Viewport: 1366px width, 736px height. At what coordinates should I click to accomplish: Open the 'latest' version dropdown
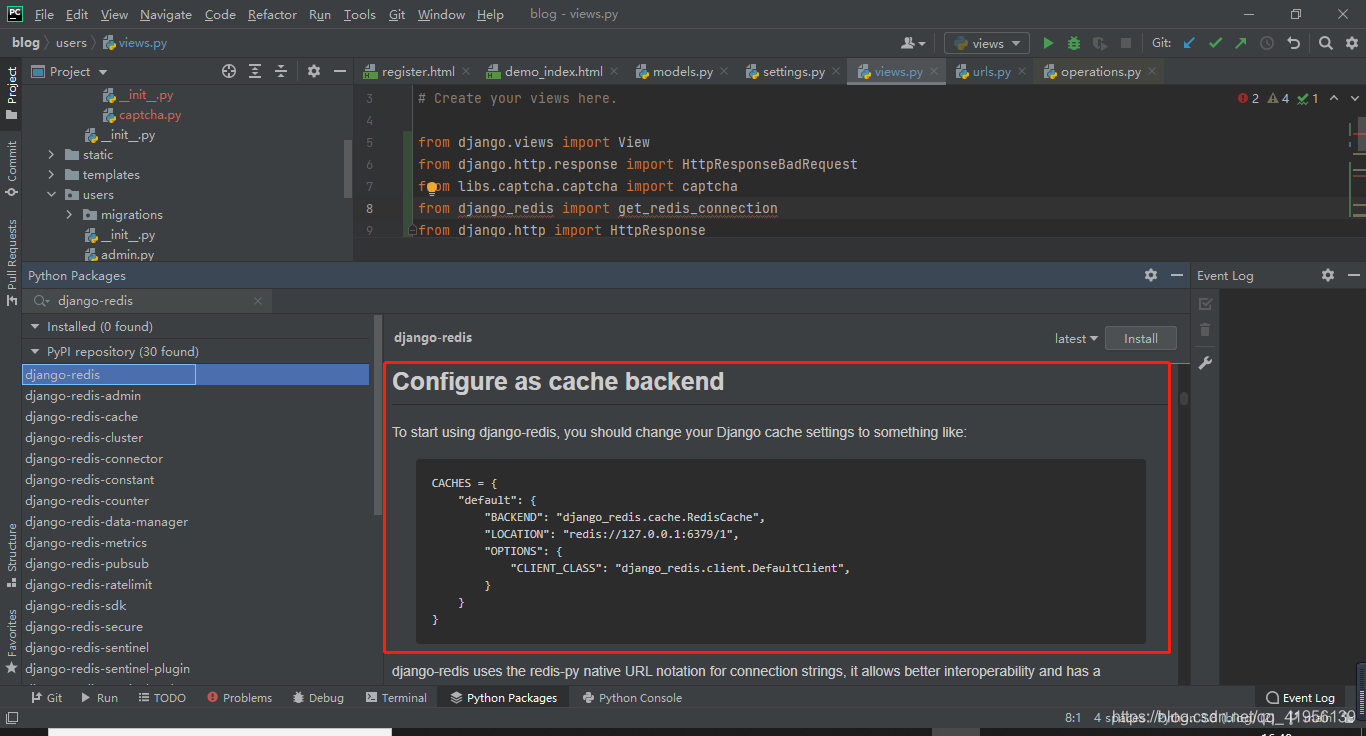click(x=1076, y=339)
